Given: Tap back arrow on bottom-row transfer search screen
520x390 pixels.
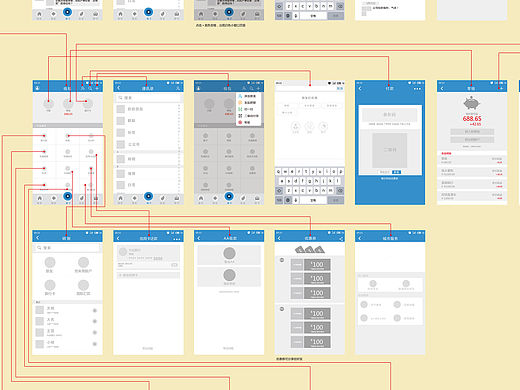Looking at the screenshot, I should (x=38, y=238).
